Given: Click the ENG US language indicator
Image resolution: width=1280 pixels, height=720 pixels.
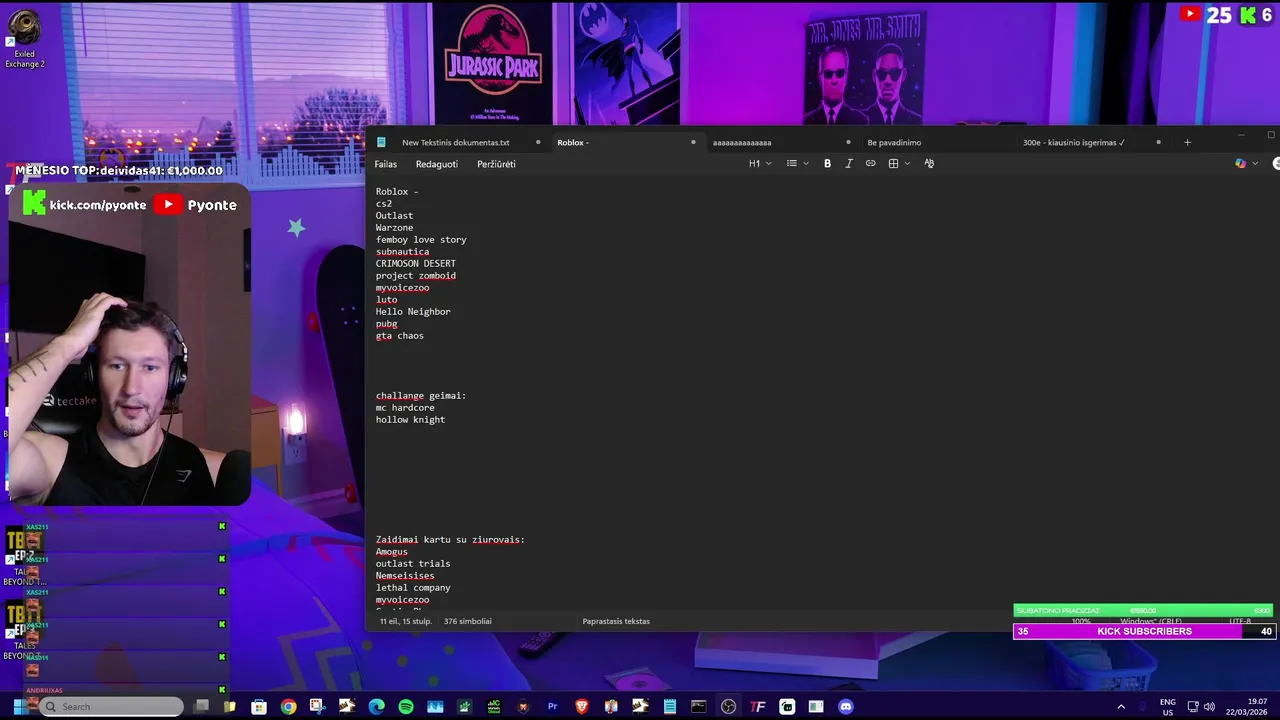Looking at the screenshot, I should click(x=1167, y=707).
